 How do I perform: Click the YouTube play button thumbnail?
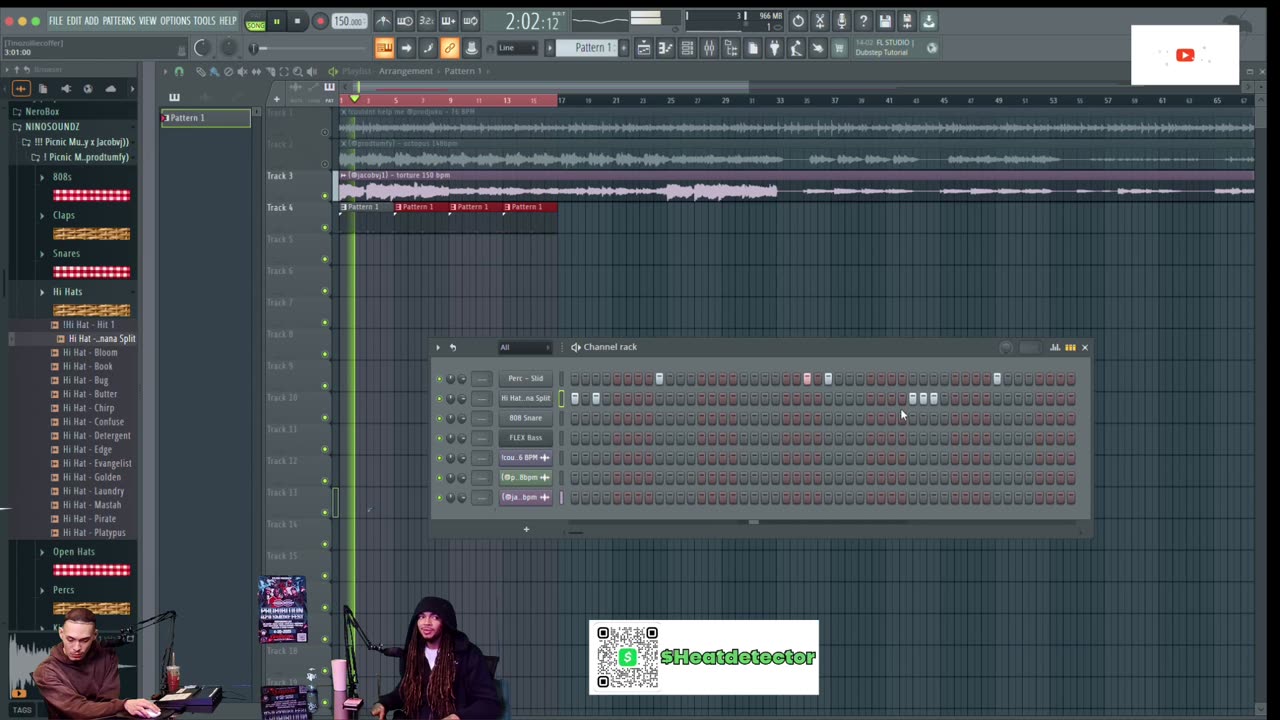coord(1185,55)
